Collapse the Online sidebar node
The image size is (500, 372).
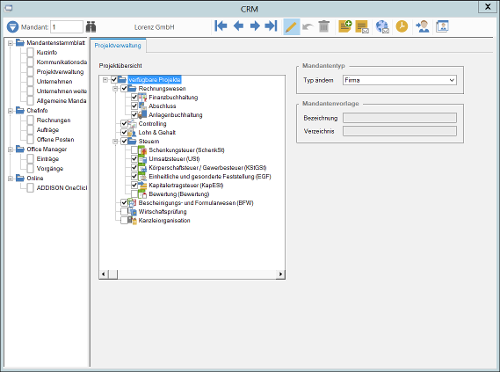10,178
